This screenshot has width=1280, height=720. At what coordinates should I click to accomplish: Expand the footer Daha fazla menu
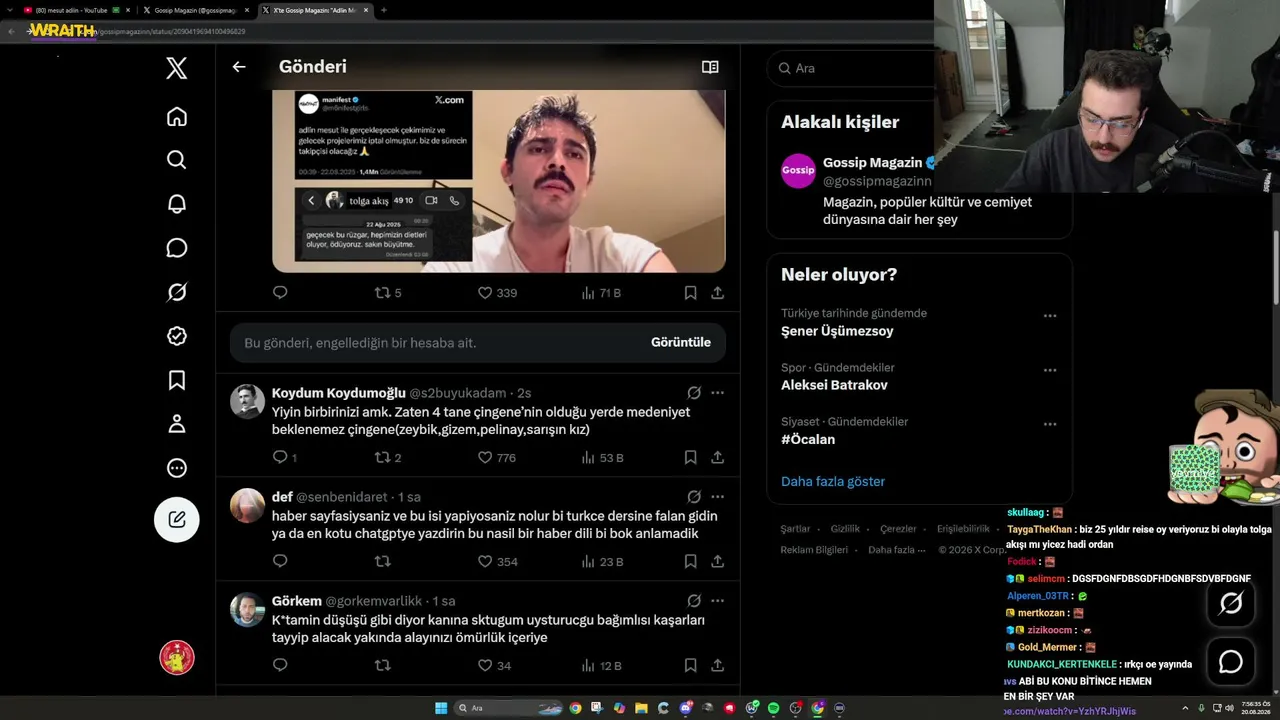pos(896,550)
